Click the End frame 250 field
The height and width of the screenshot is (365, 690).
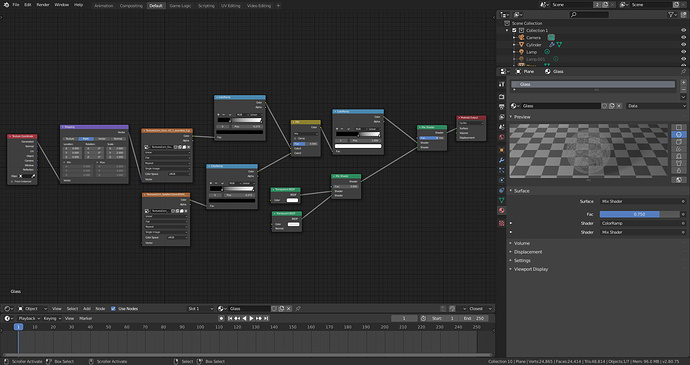[x=473, y=318]
